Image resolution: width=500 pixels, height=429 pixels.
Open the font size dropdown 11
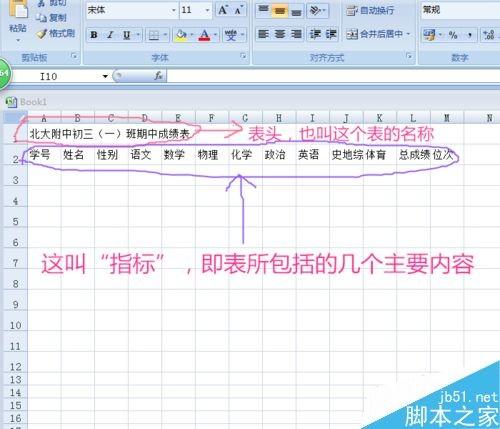(x=207, y=10)
